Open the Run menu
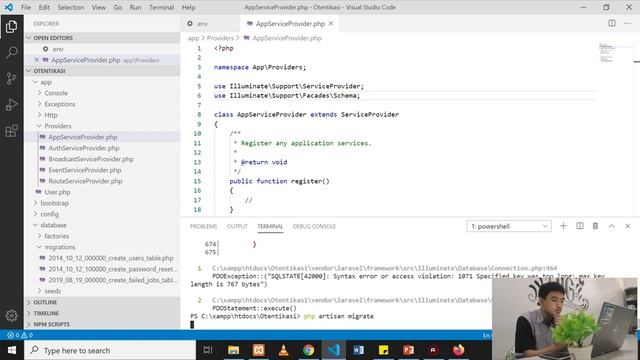The width and height of the screenshot is (640, 360). tap(135, 7)
